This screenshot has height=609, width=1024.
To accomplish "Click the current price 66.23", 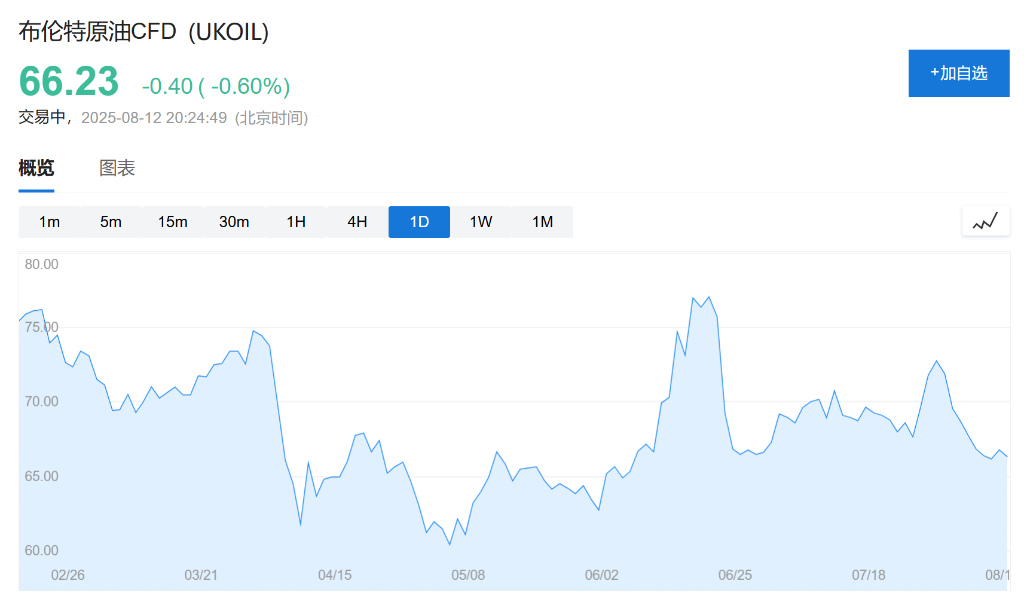I will [69, 82].
